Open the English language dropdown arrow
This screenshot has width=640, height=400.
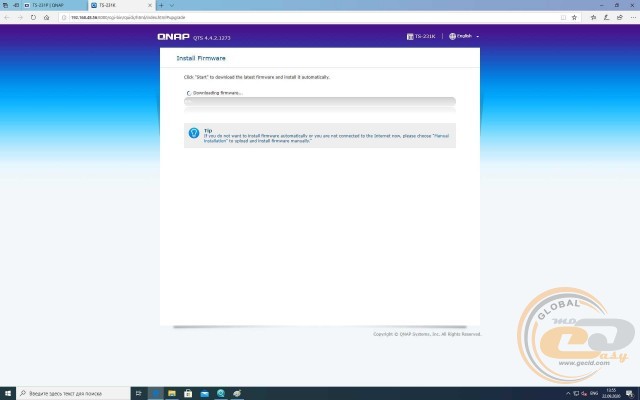(x=478, y=36)
